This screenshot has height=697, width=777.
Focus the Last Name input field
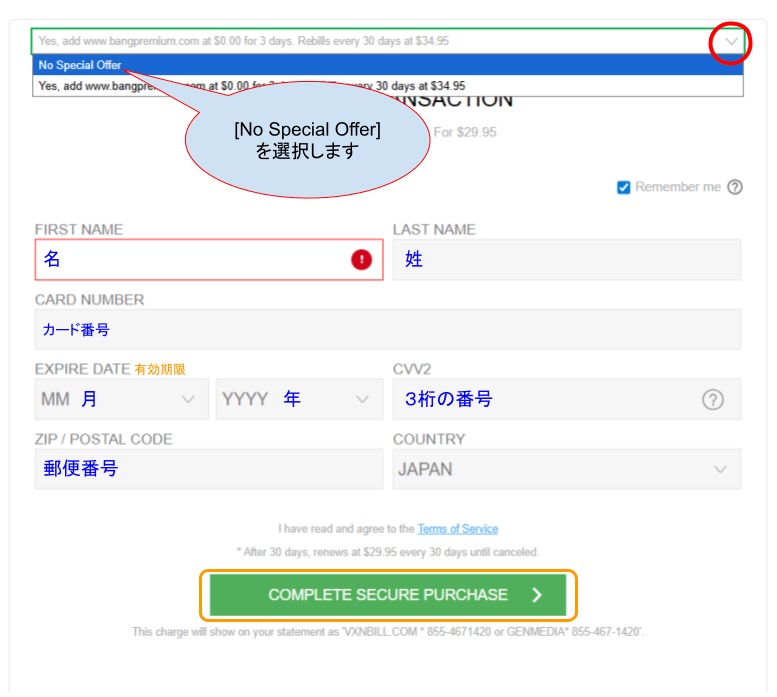[566, 260]
